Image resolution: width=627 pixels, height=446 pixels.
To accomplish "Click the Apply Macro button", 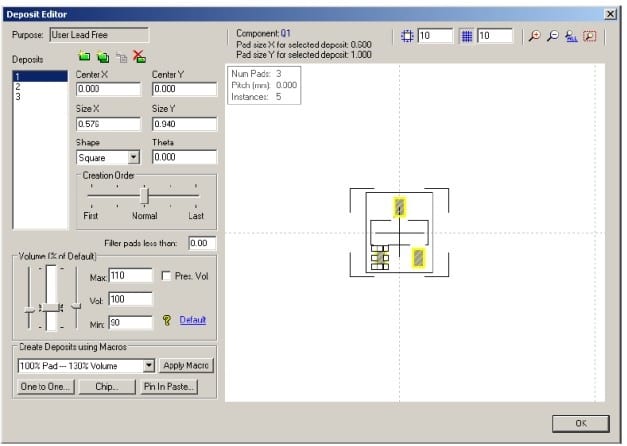I will [187, 366].
